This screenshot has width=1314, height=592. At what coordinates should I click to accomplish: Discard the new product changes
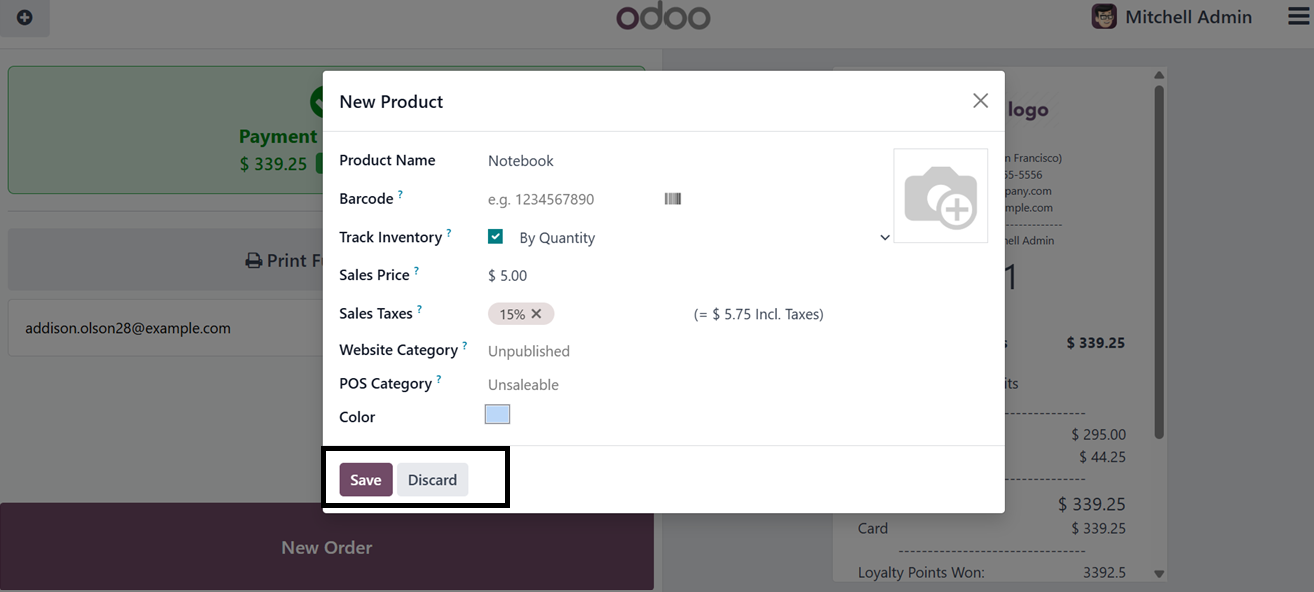(432, 480)
